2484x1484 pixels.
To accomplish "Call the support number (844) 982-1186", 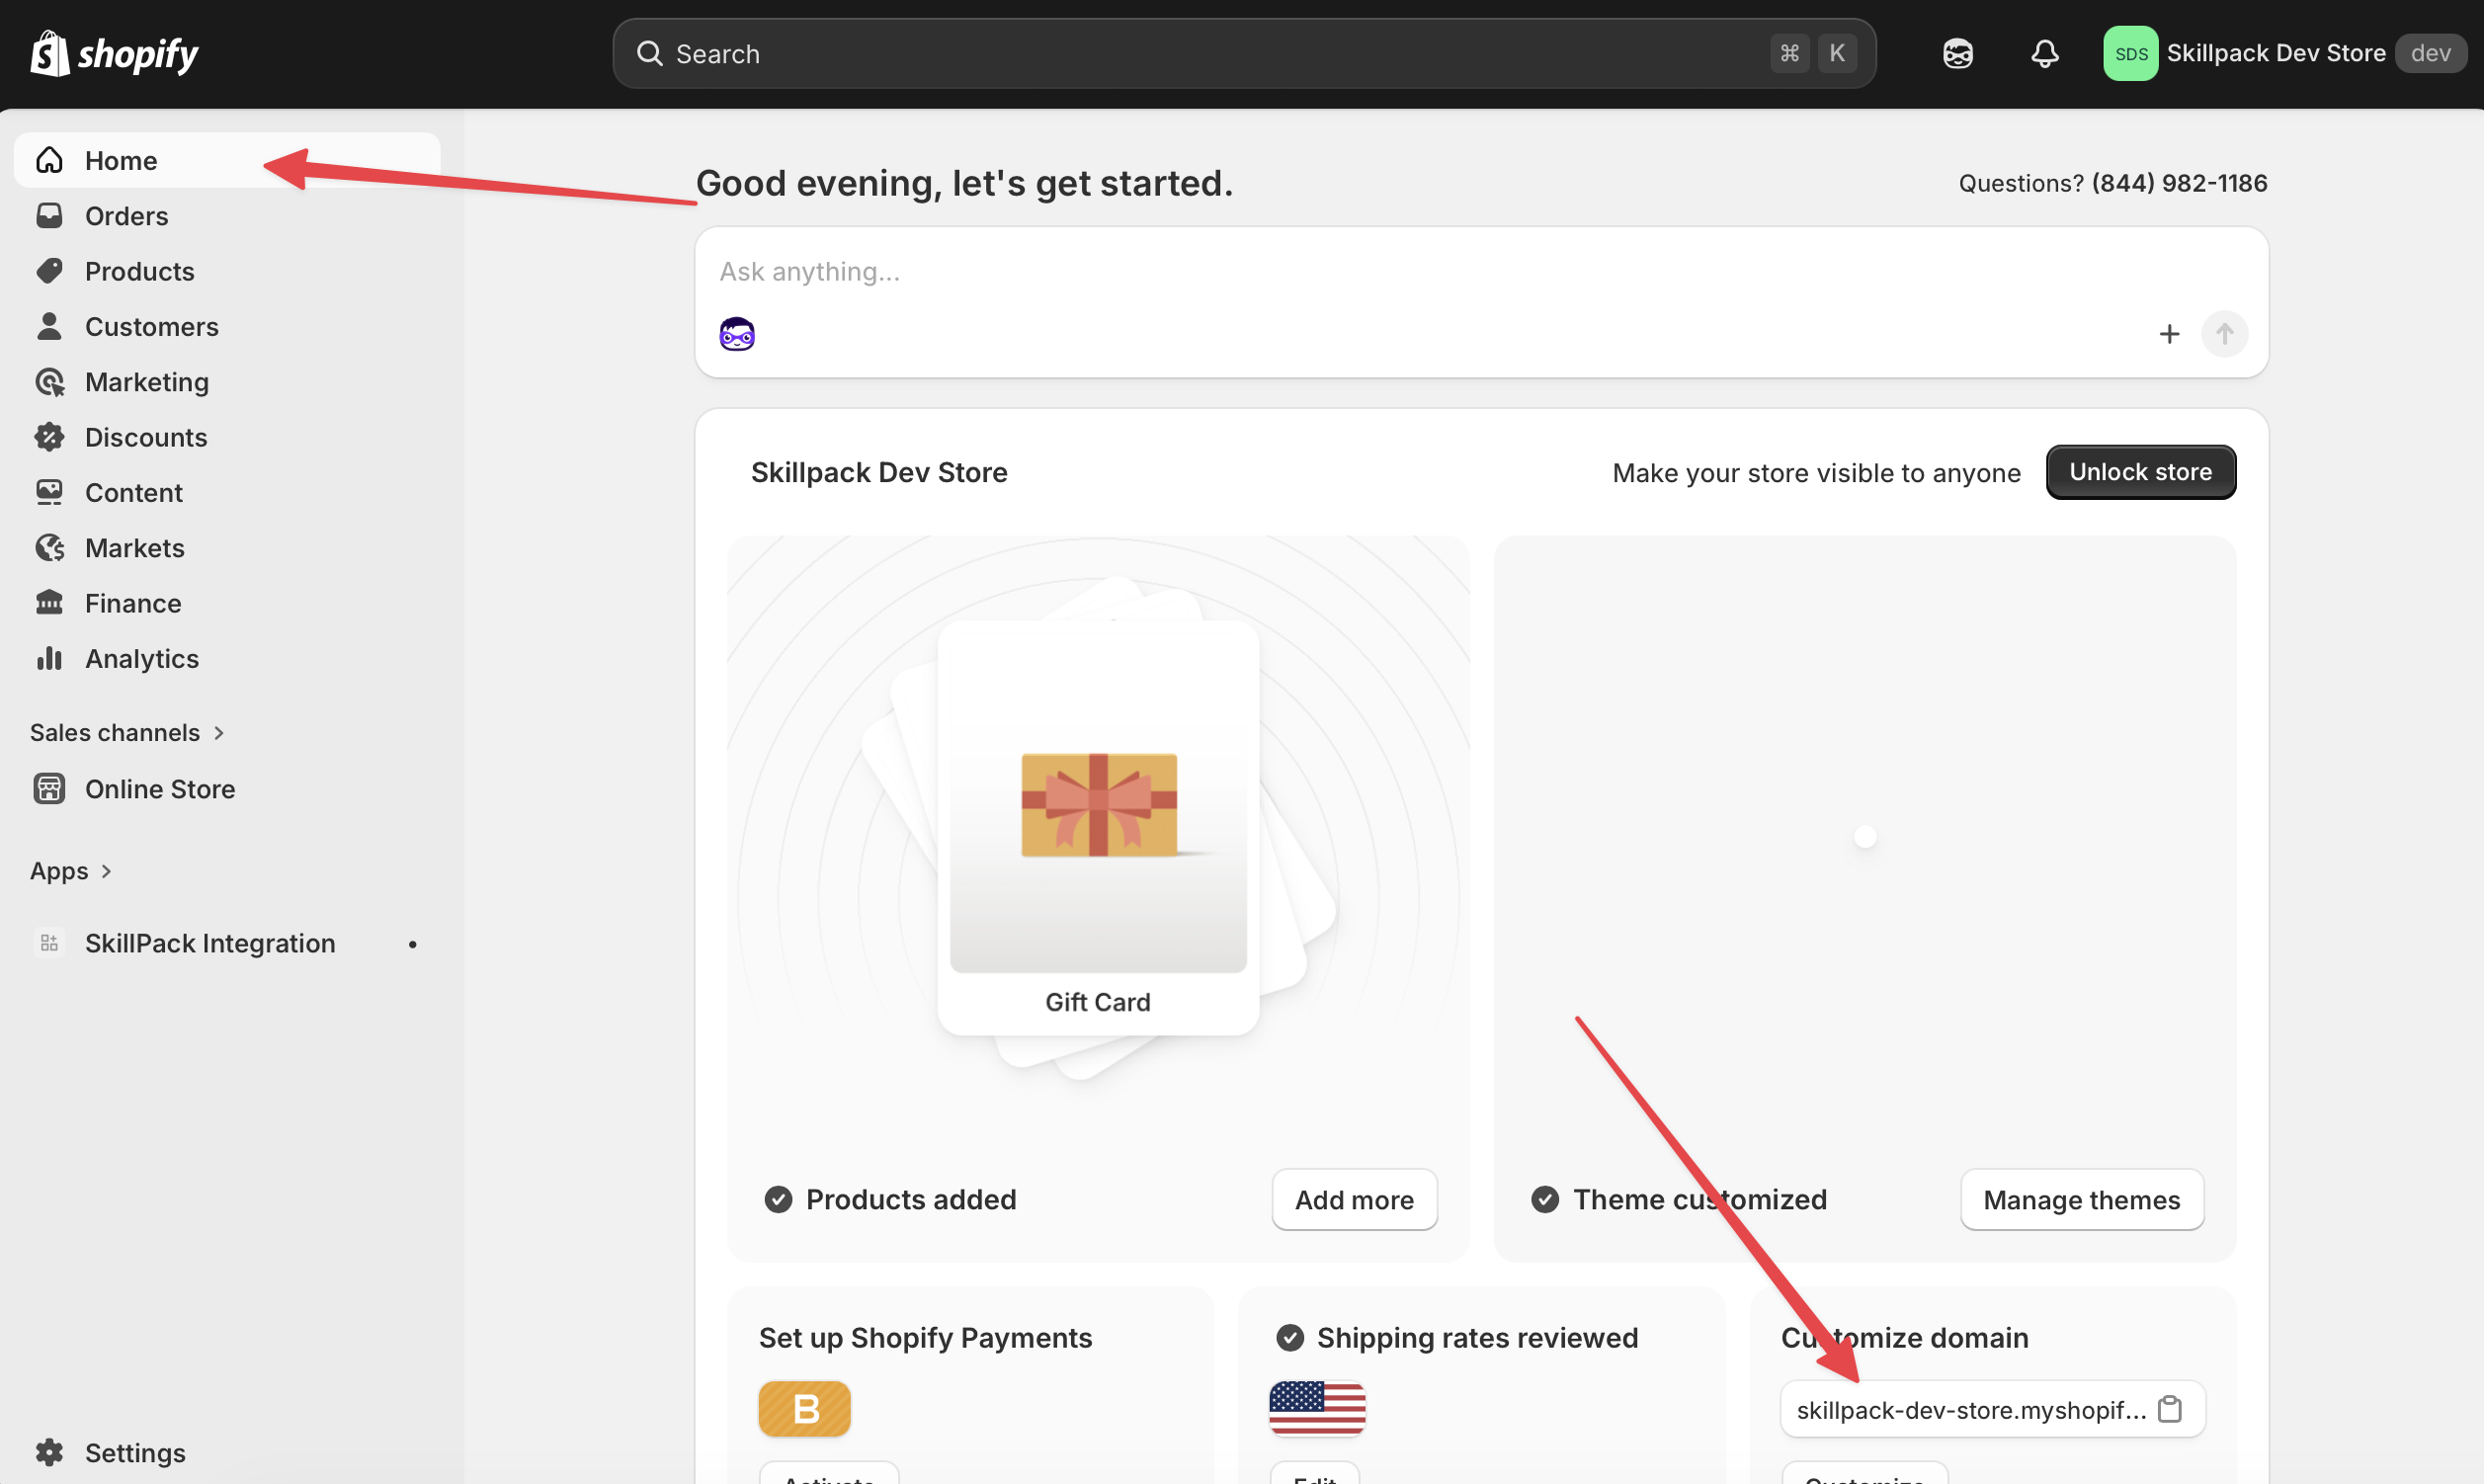I will (x=2179, y=183).
